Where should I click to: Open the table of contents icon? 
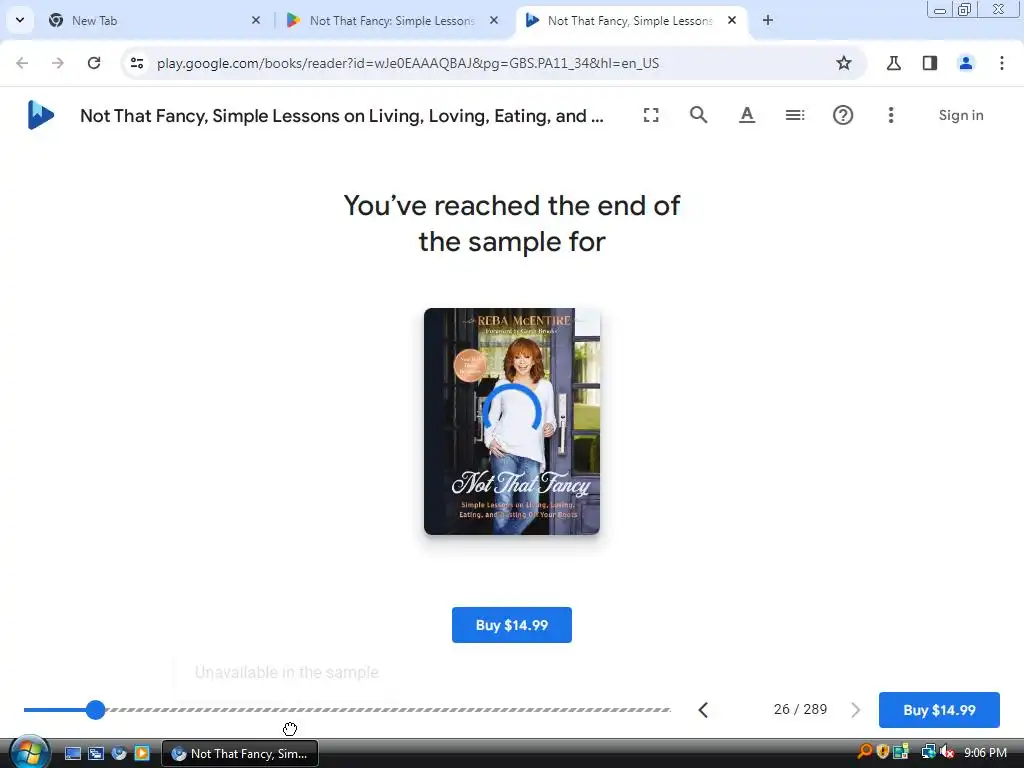coord(794,115)
